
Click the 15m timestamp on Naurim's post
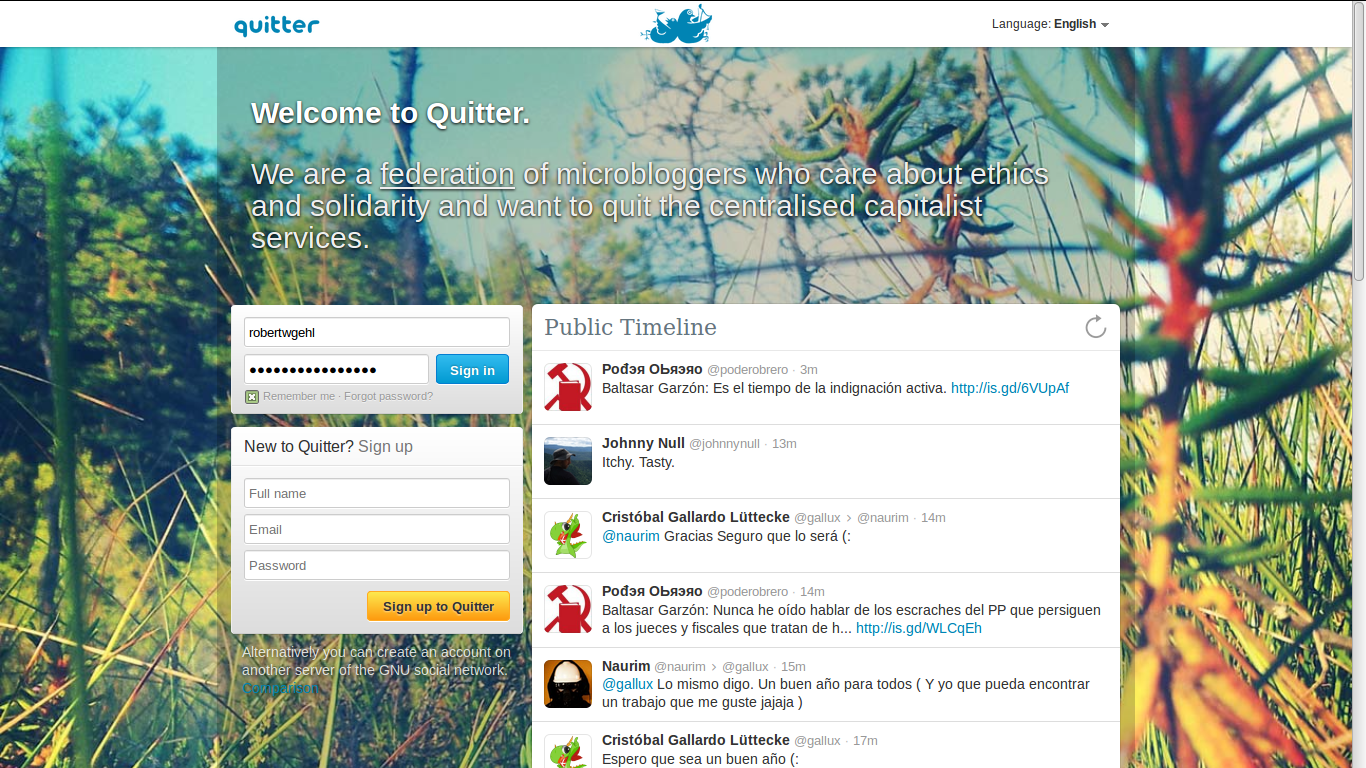pyautogui.click(x=793, y=667)
